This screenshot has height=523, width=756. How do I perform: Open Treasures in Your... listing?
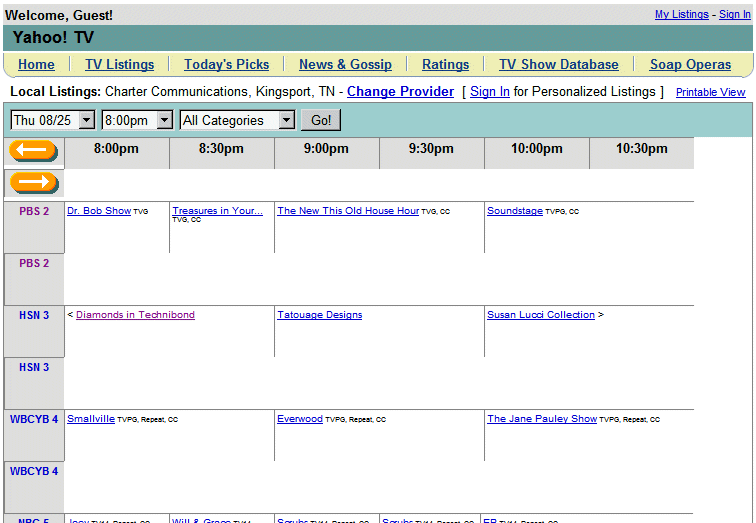click(217, 211)
